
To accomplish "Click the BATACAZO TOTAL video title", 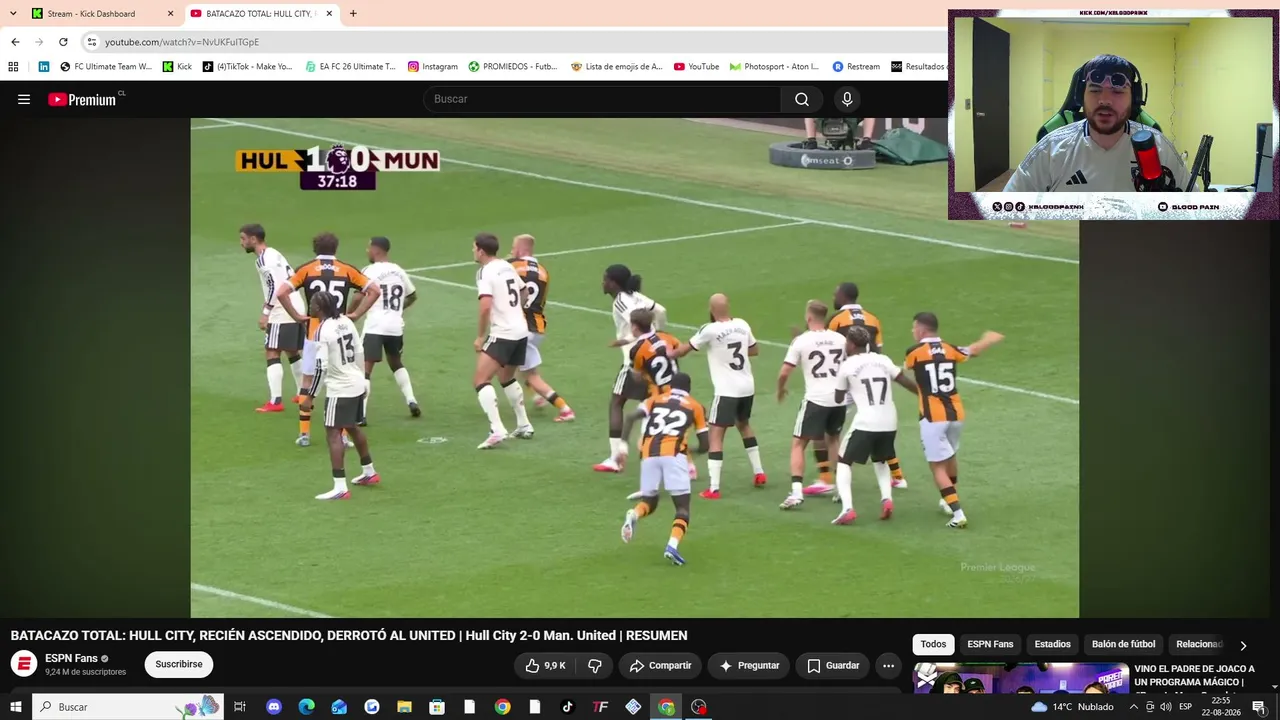I will coord(349,636).
